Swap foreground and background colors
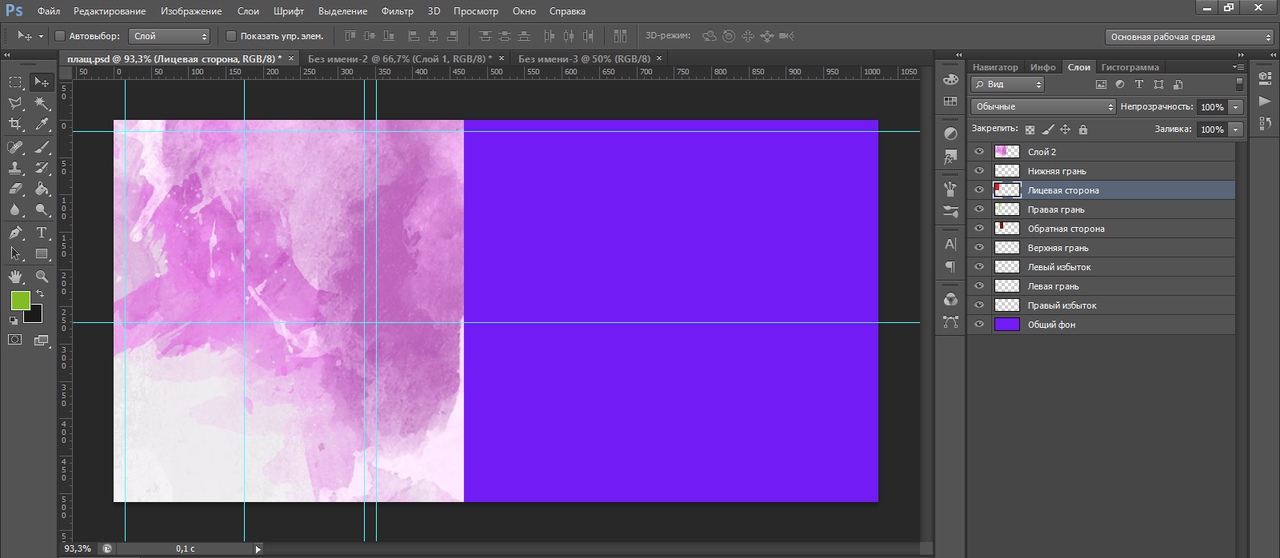 tap(40, 294)
